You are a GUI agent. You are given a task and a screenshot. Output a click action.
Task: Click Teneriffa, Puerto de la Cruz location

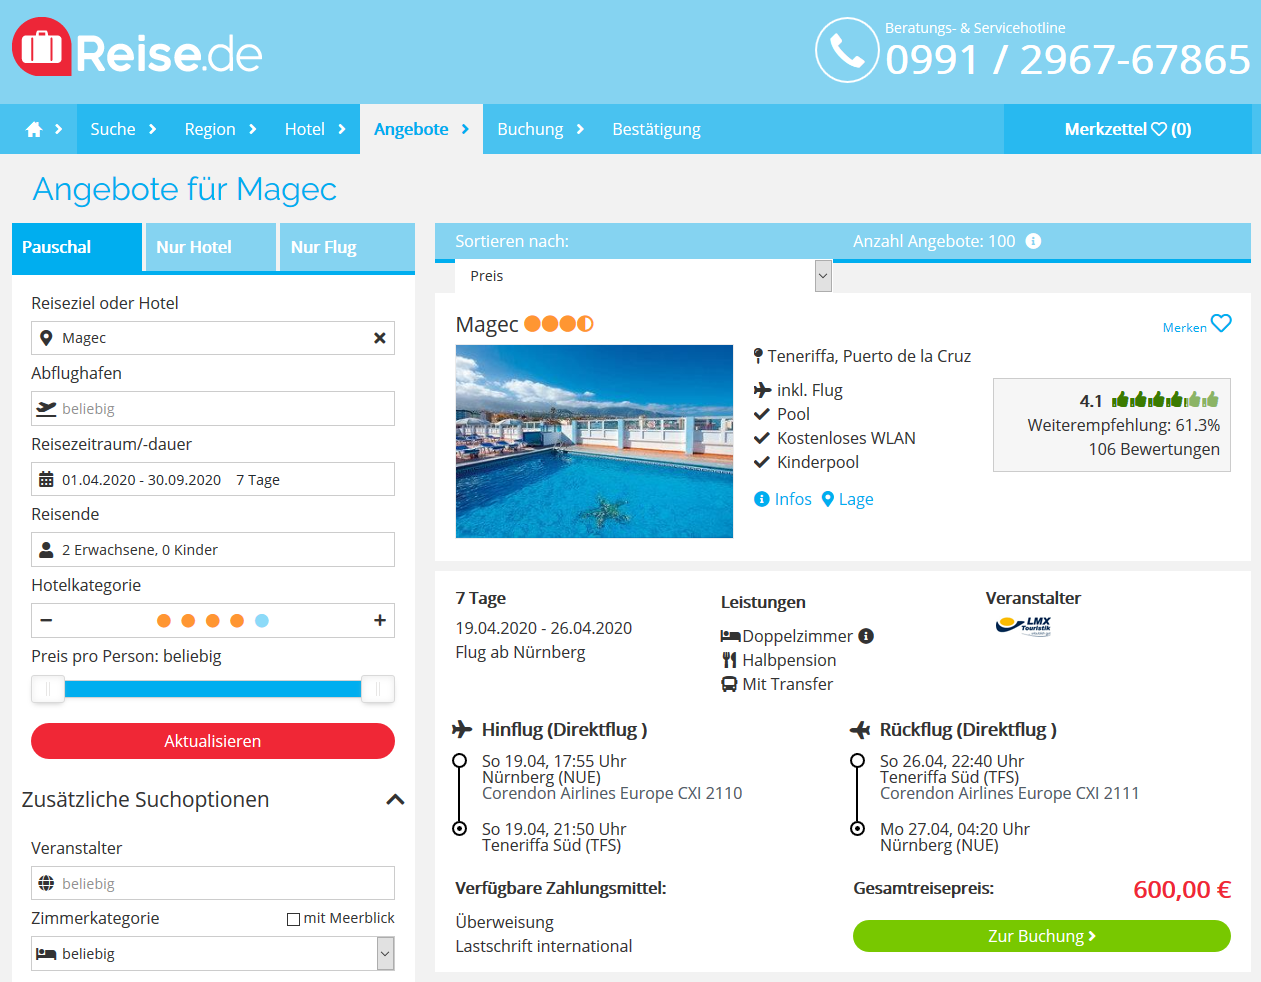click(869, 356)
